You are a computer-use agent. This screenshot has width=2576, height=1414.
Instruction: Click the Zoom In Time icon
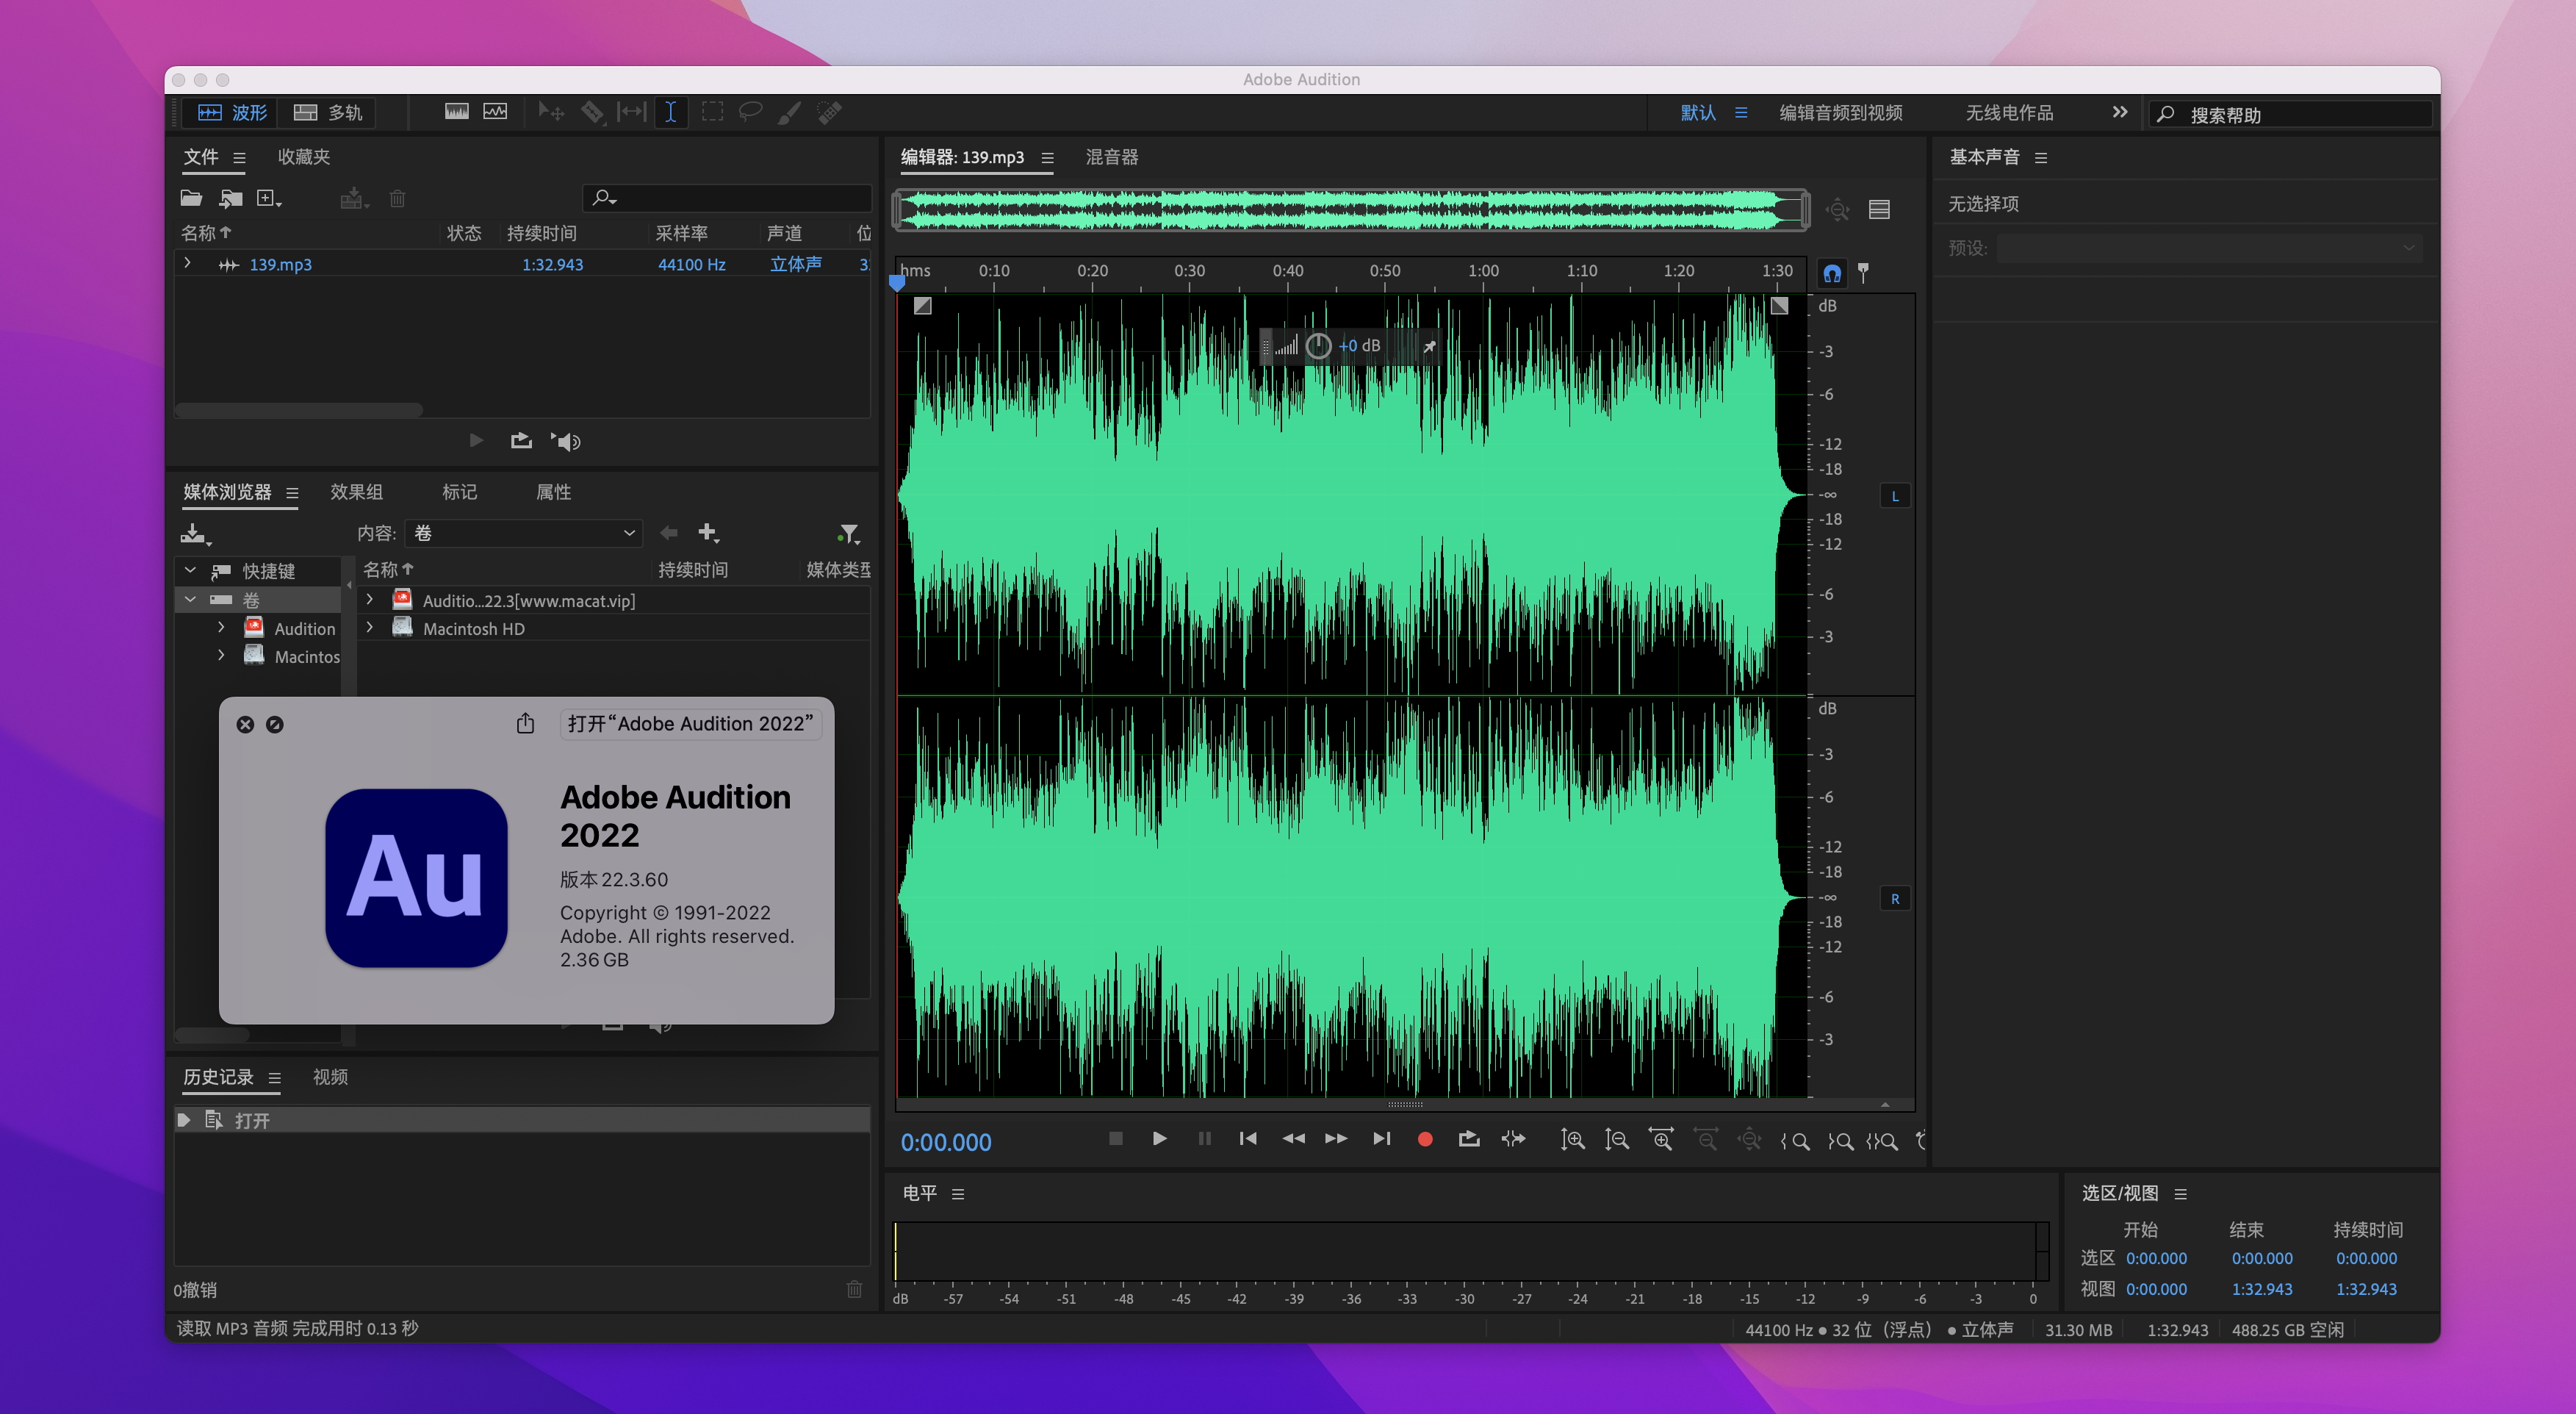(x=1661, y=1140)
